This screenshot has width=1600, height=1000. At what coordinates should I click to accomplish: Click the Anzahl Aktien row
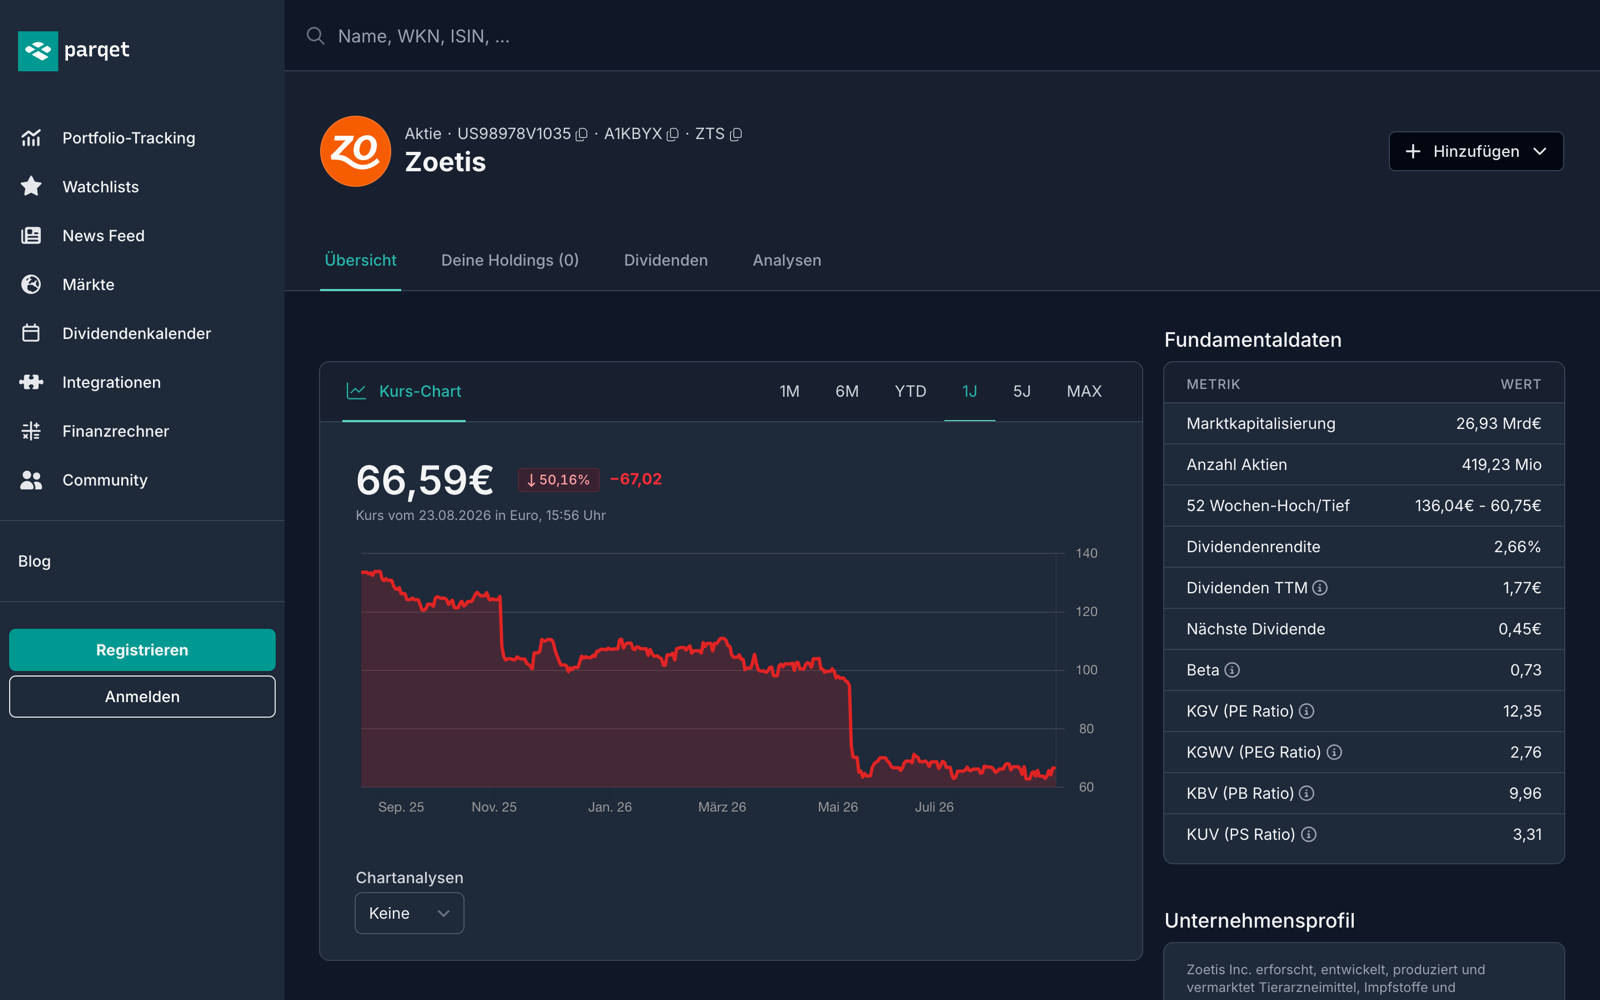coord(1364,464)
